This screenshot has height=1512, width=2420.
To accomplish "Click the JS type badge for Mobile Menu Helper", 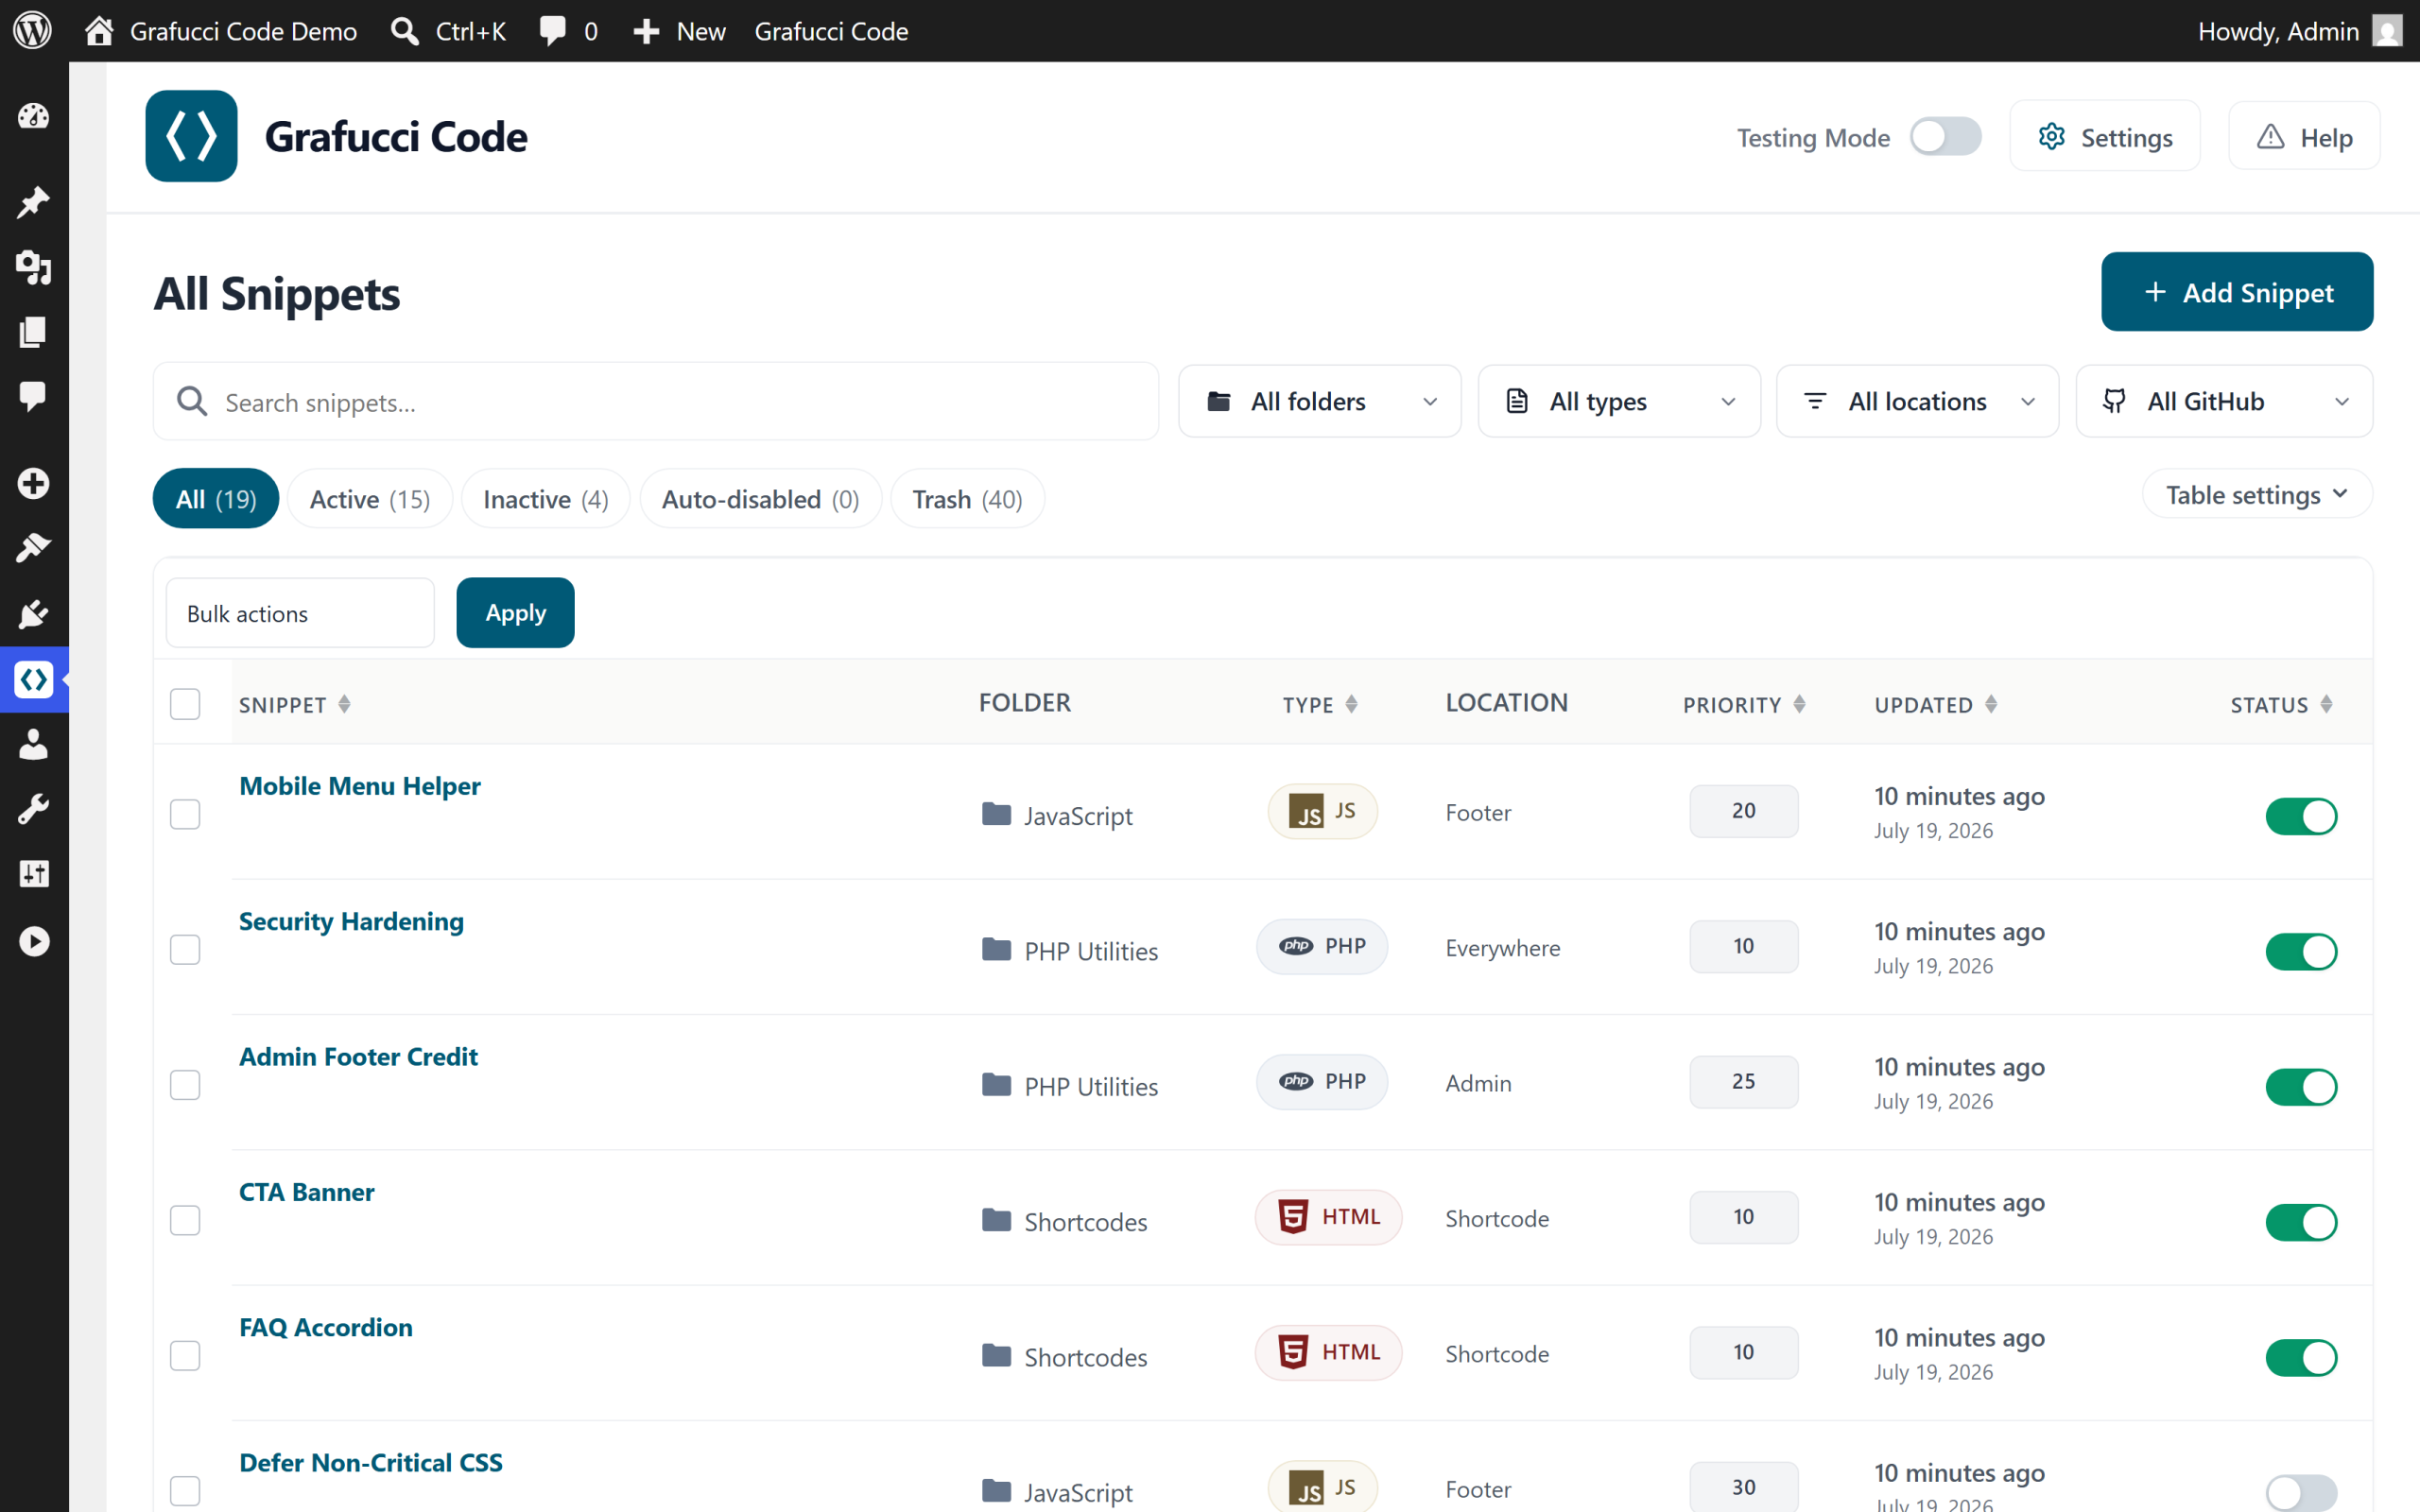I will (1322, 811).
